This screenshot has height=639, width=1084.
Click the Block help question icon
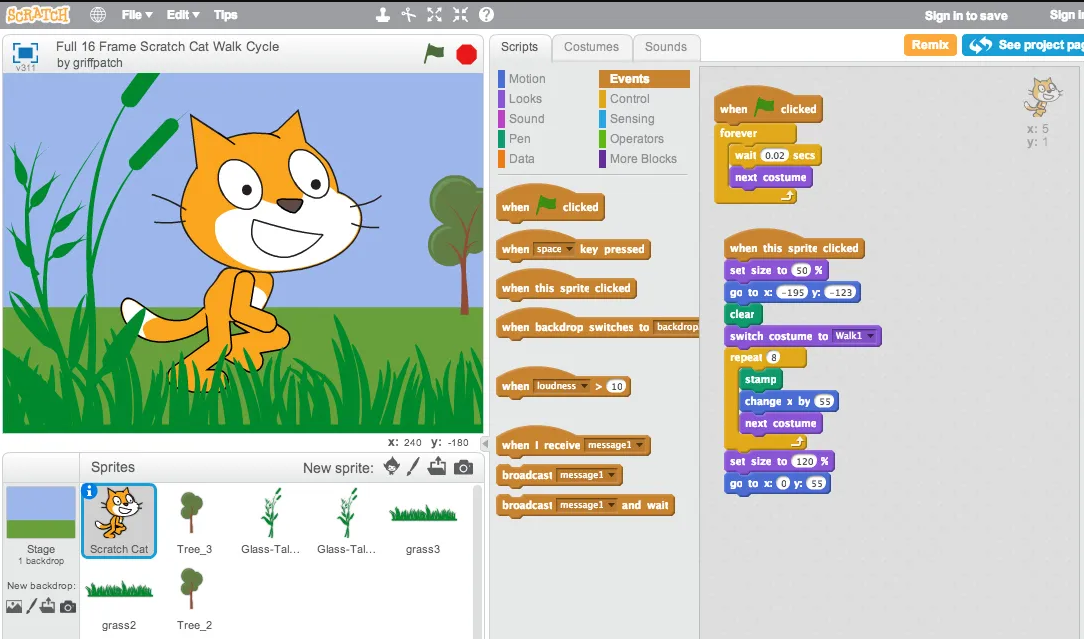tap(486, 15)
